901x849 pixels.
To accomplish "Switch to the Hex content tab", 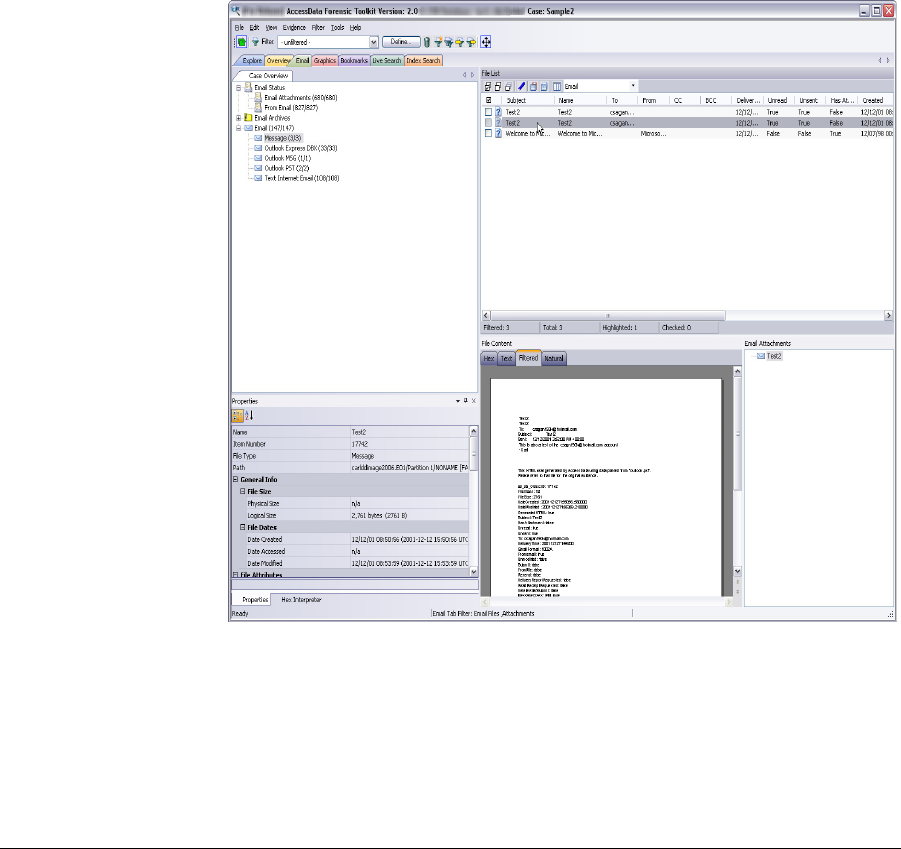I will [x=489, y=358].
